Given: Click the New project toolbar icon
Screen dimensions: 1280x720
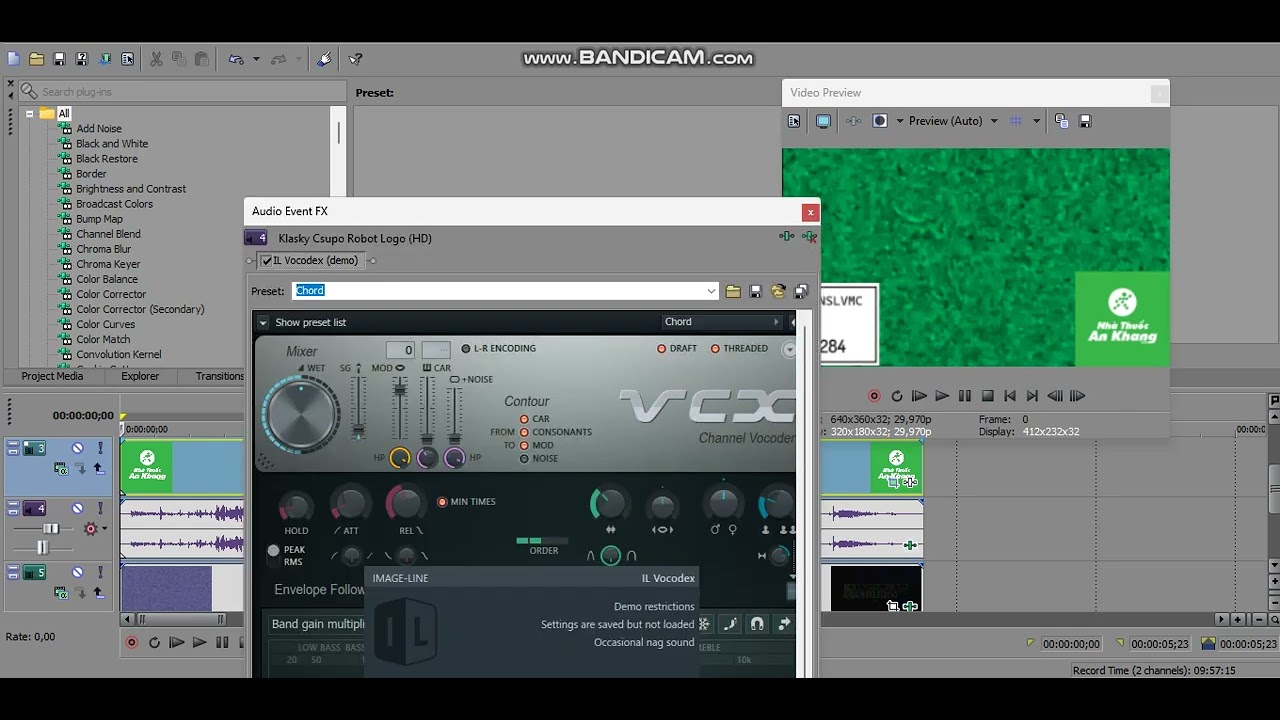Looking at the screenshot, I should tap(13, 59).
